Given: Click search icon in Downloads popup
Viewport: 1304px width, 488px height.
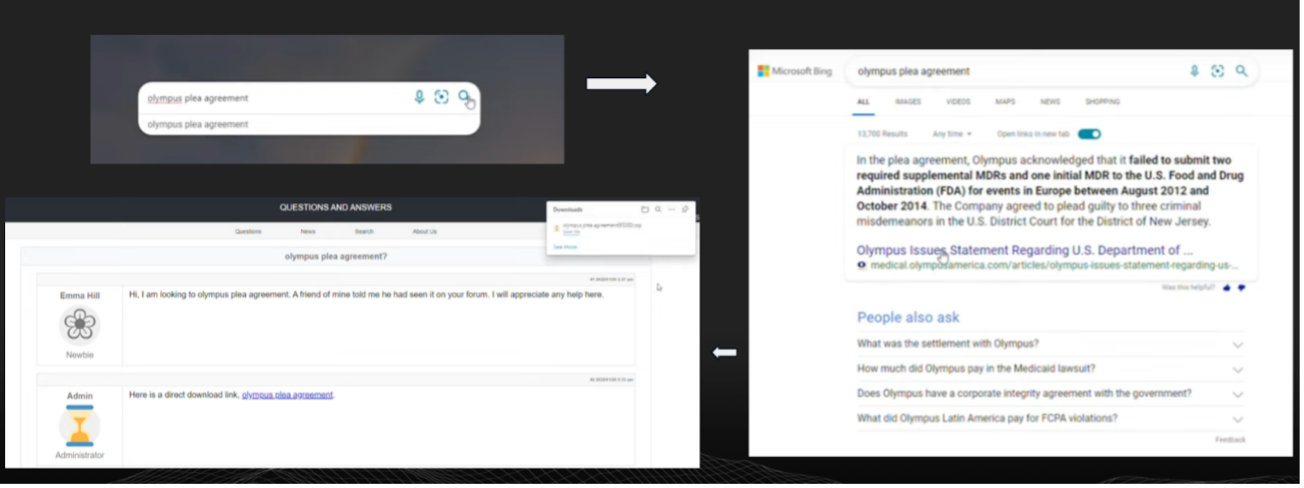Looking at the screenshot, I should [x=658, y=210].
